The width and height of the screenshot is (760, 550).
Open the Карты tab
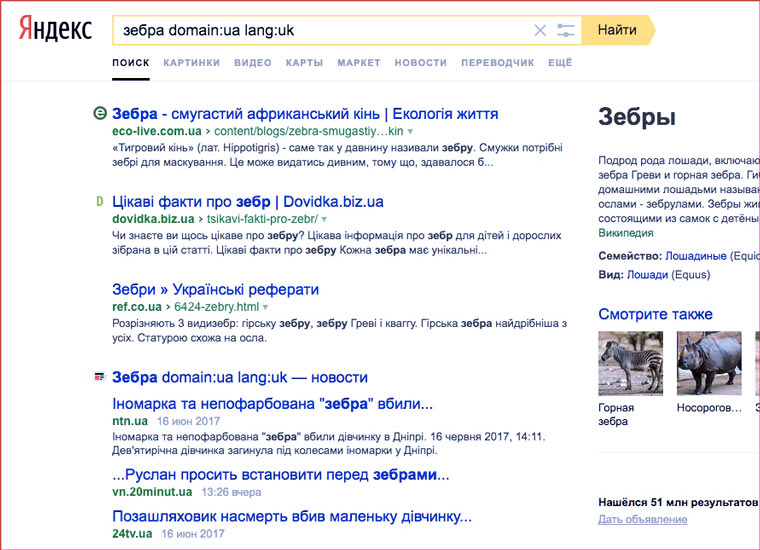click(304, 63)
